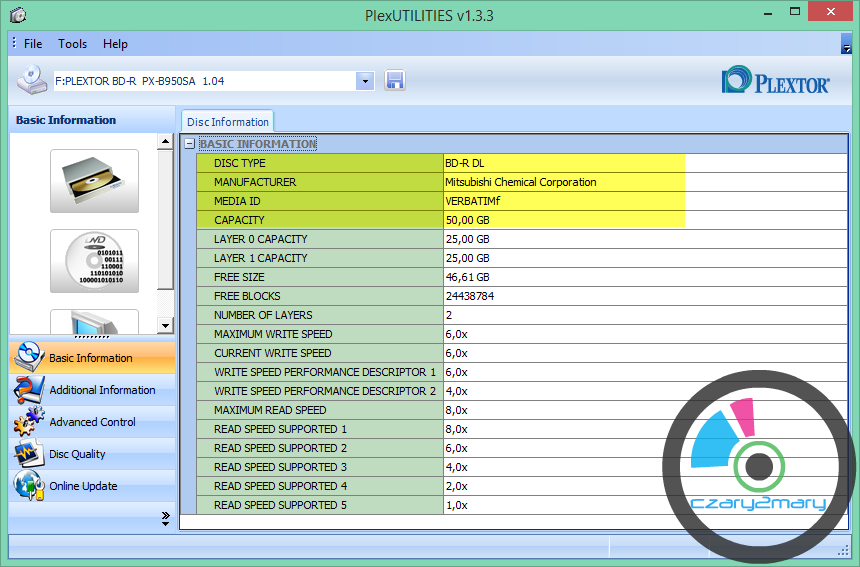860x567 pixels.
Task: Open Online Update section
Action: click(83, 486)
